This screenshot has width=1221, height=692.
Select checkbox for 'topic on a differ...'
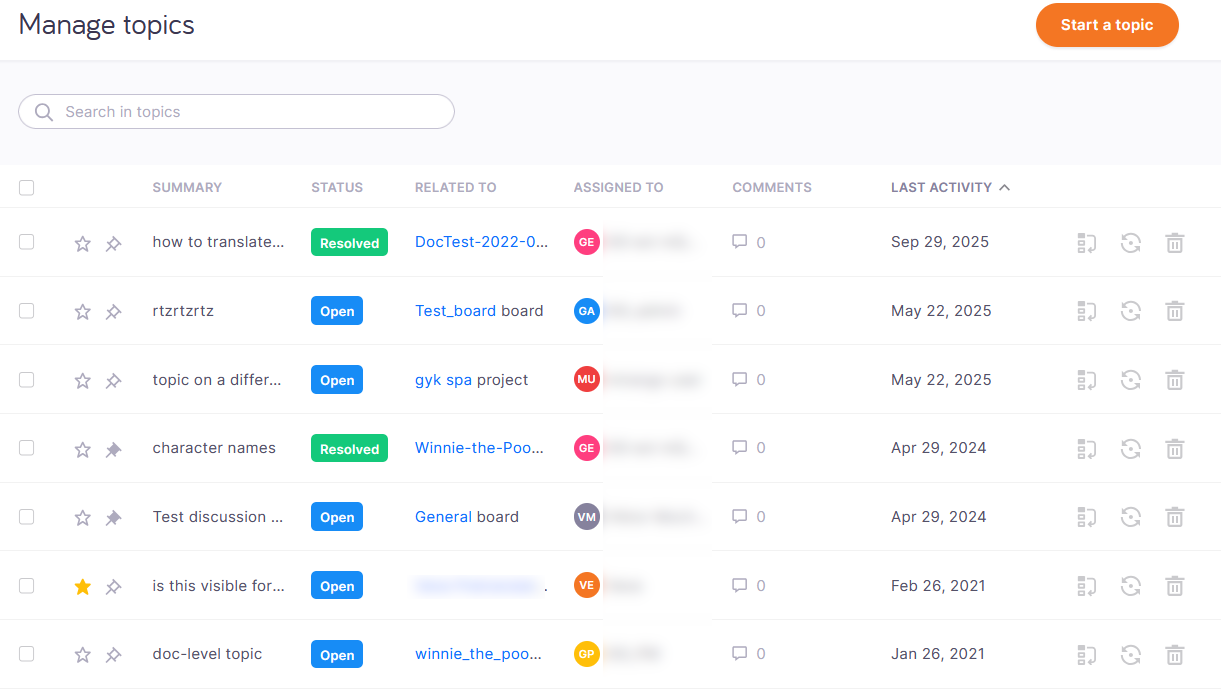[x=27, y=380]
